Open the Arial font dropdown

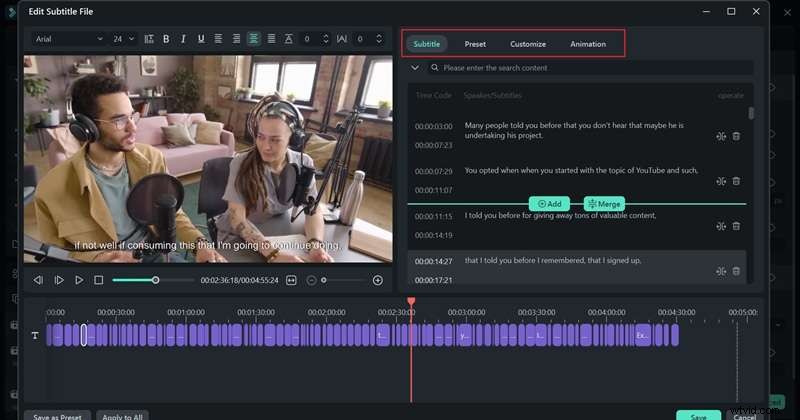click(x=69, y=39)
